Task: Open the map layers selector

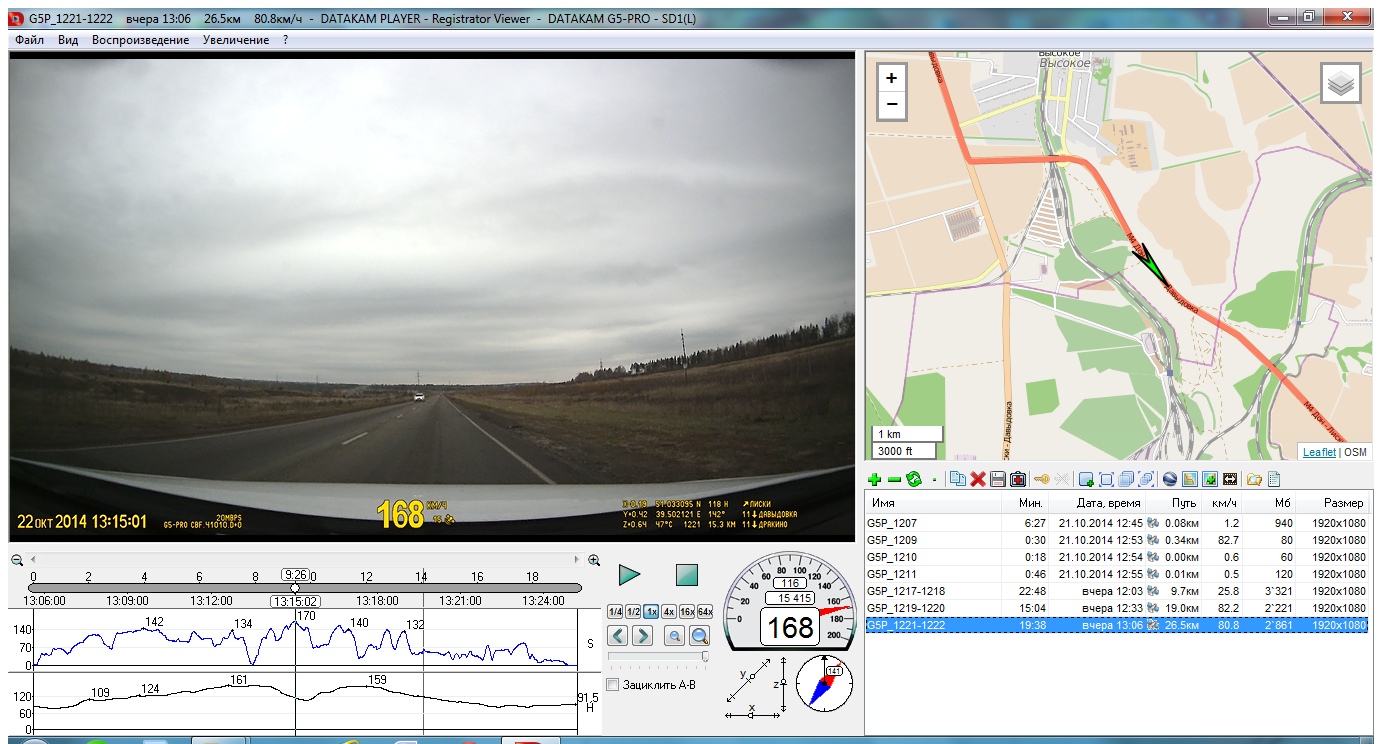Action: pos(1341,84)
